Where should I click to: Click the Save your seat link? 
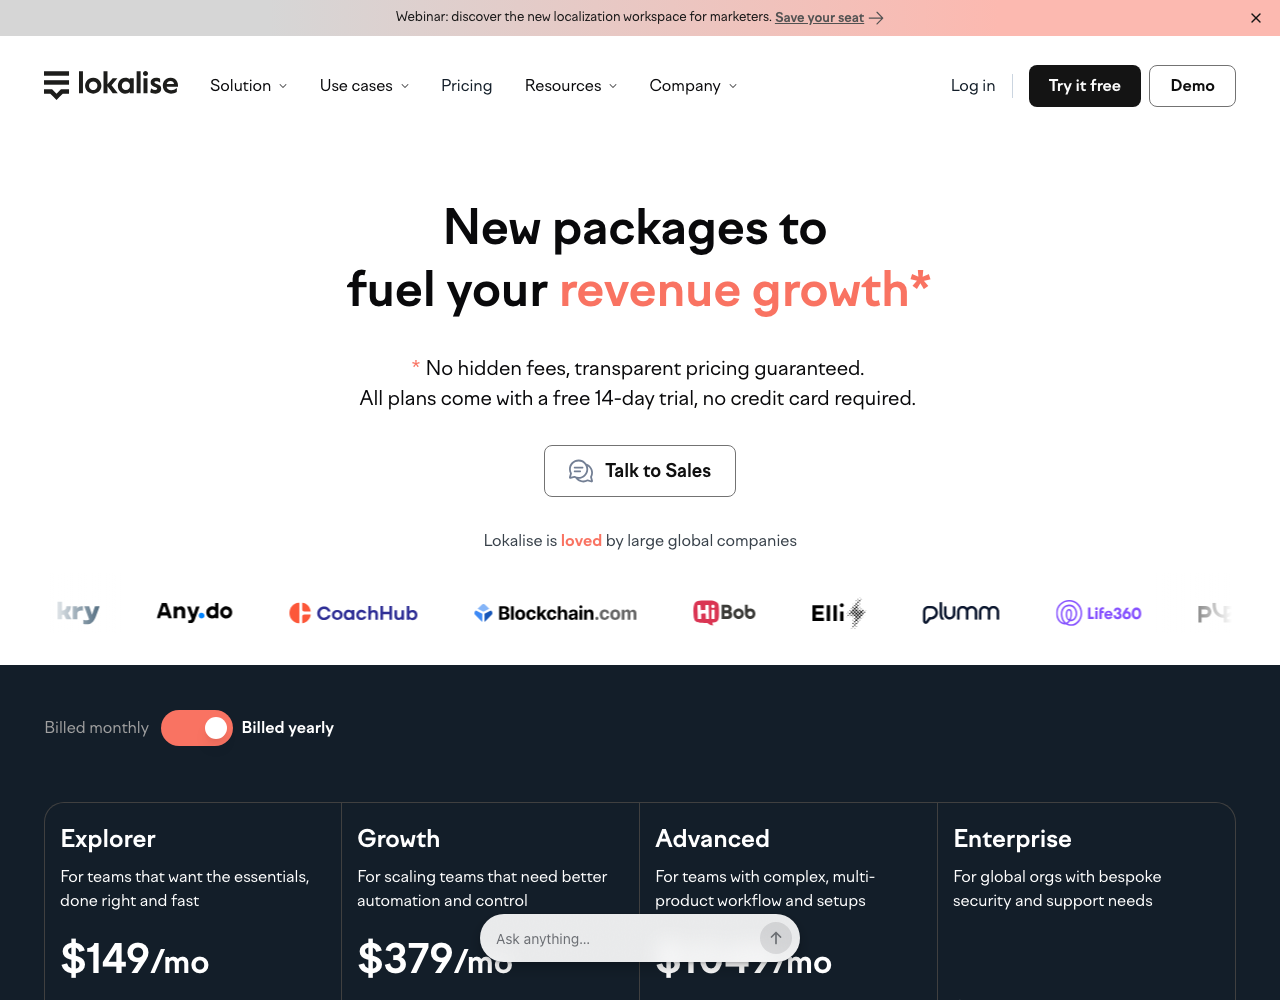pyautogui.click(x=819, y=17)
